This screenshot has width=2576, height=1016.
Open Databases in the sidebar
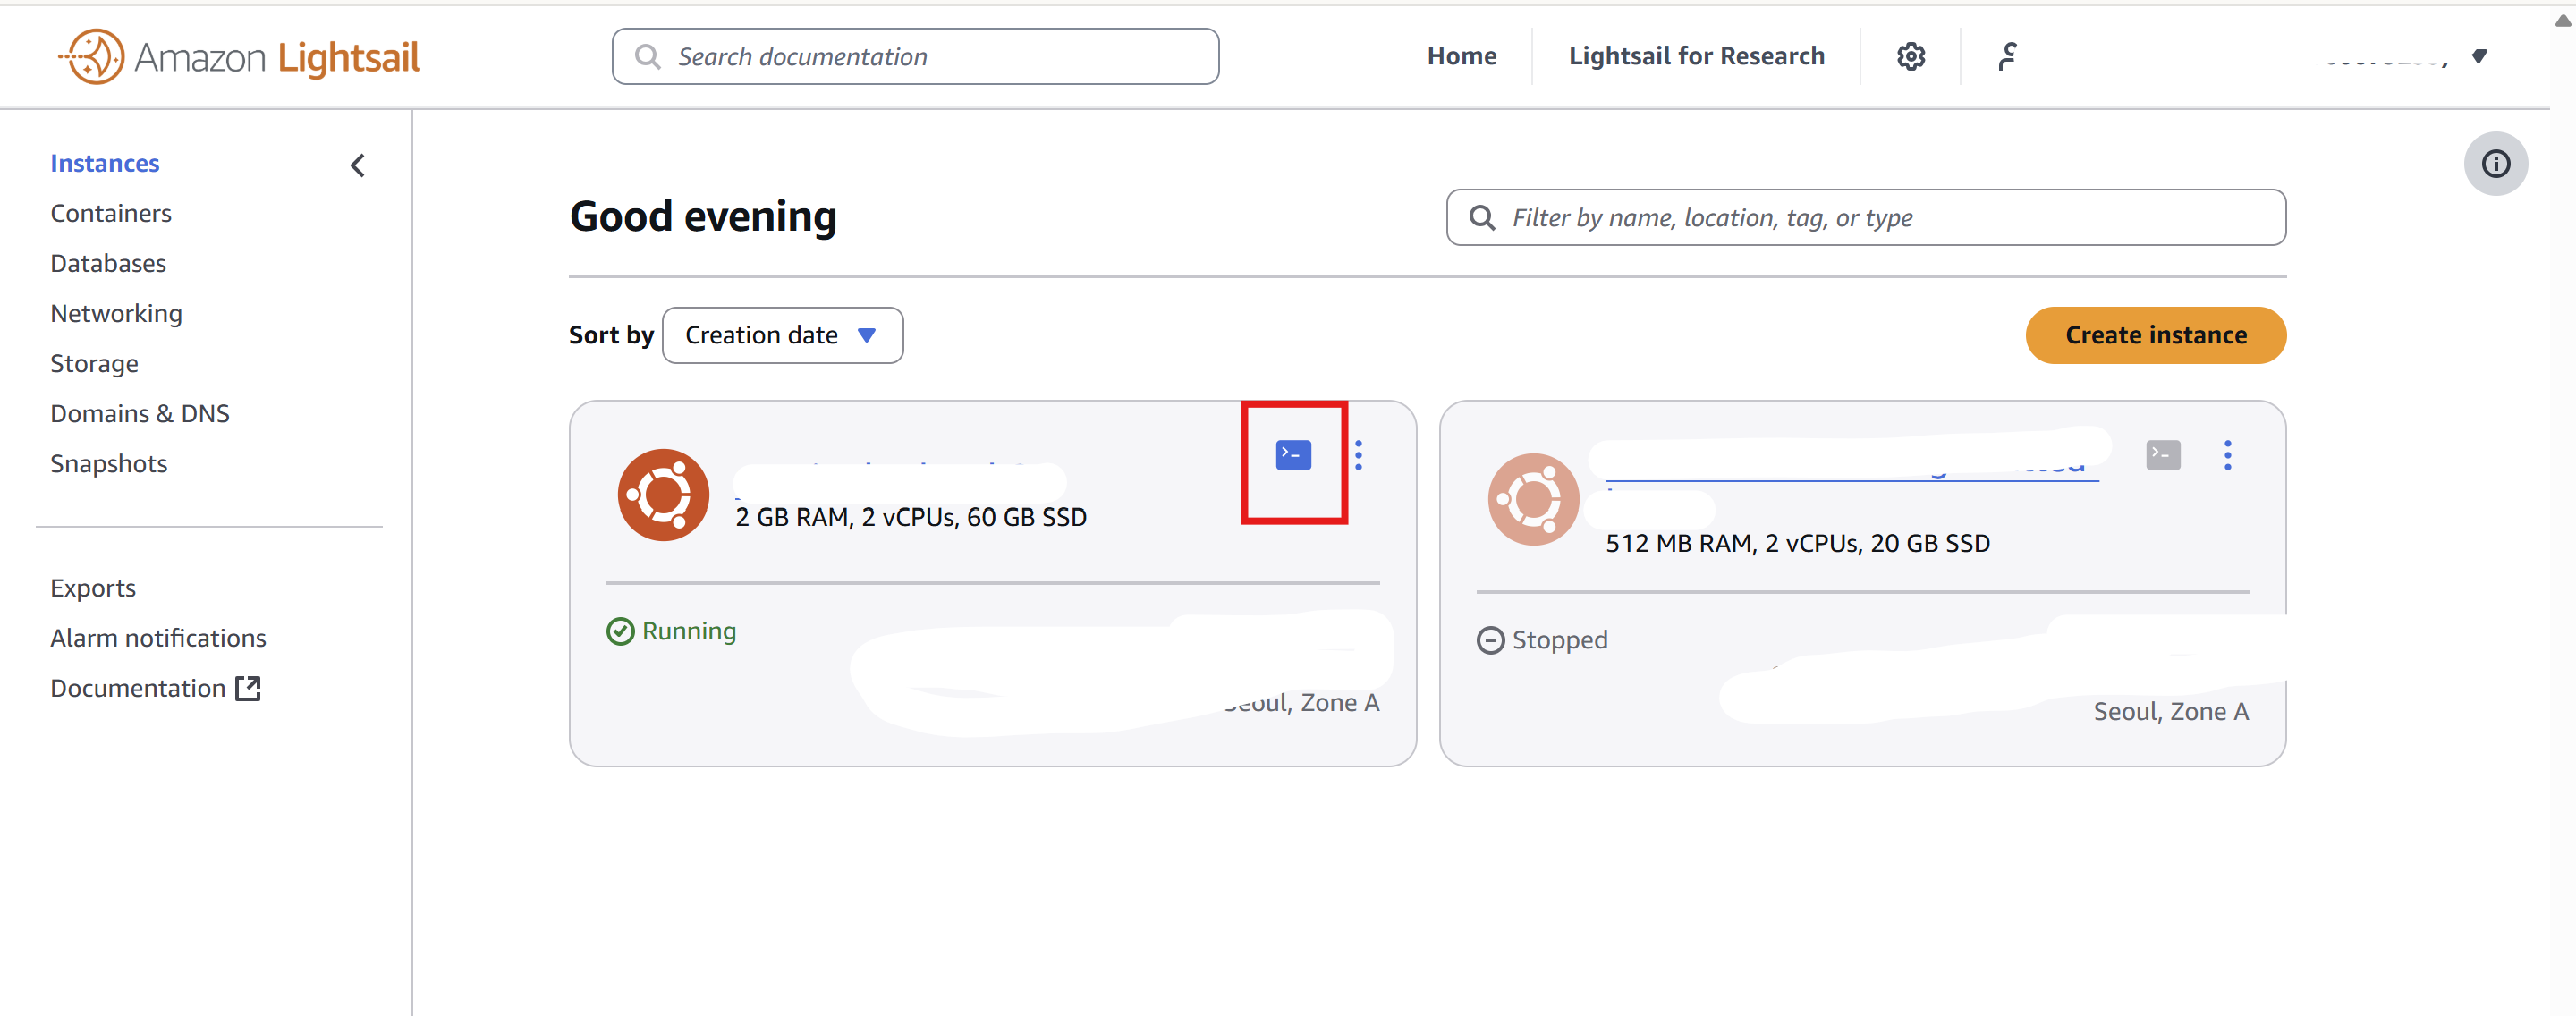(108, 263)
